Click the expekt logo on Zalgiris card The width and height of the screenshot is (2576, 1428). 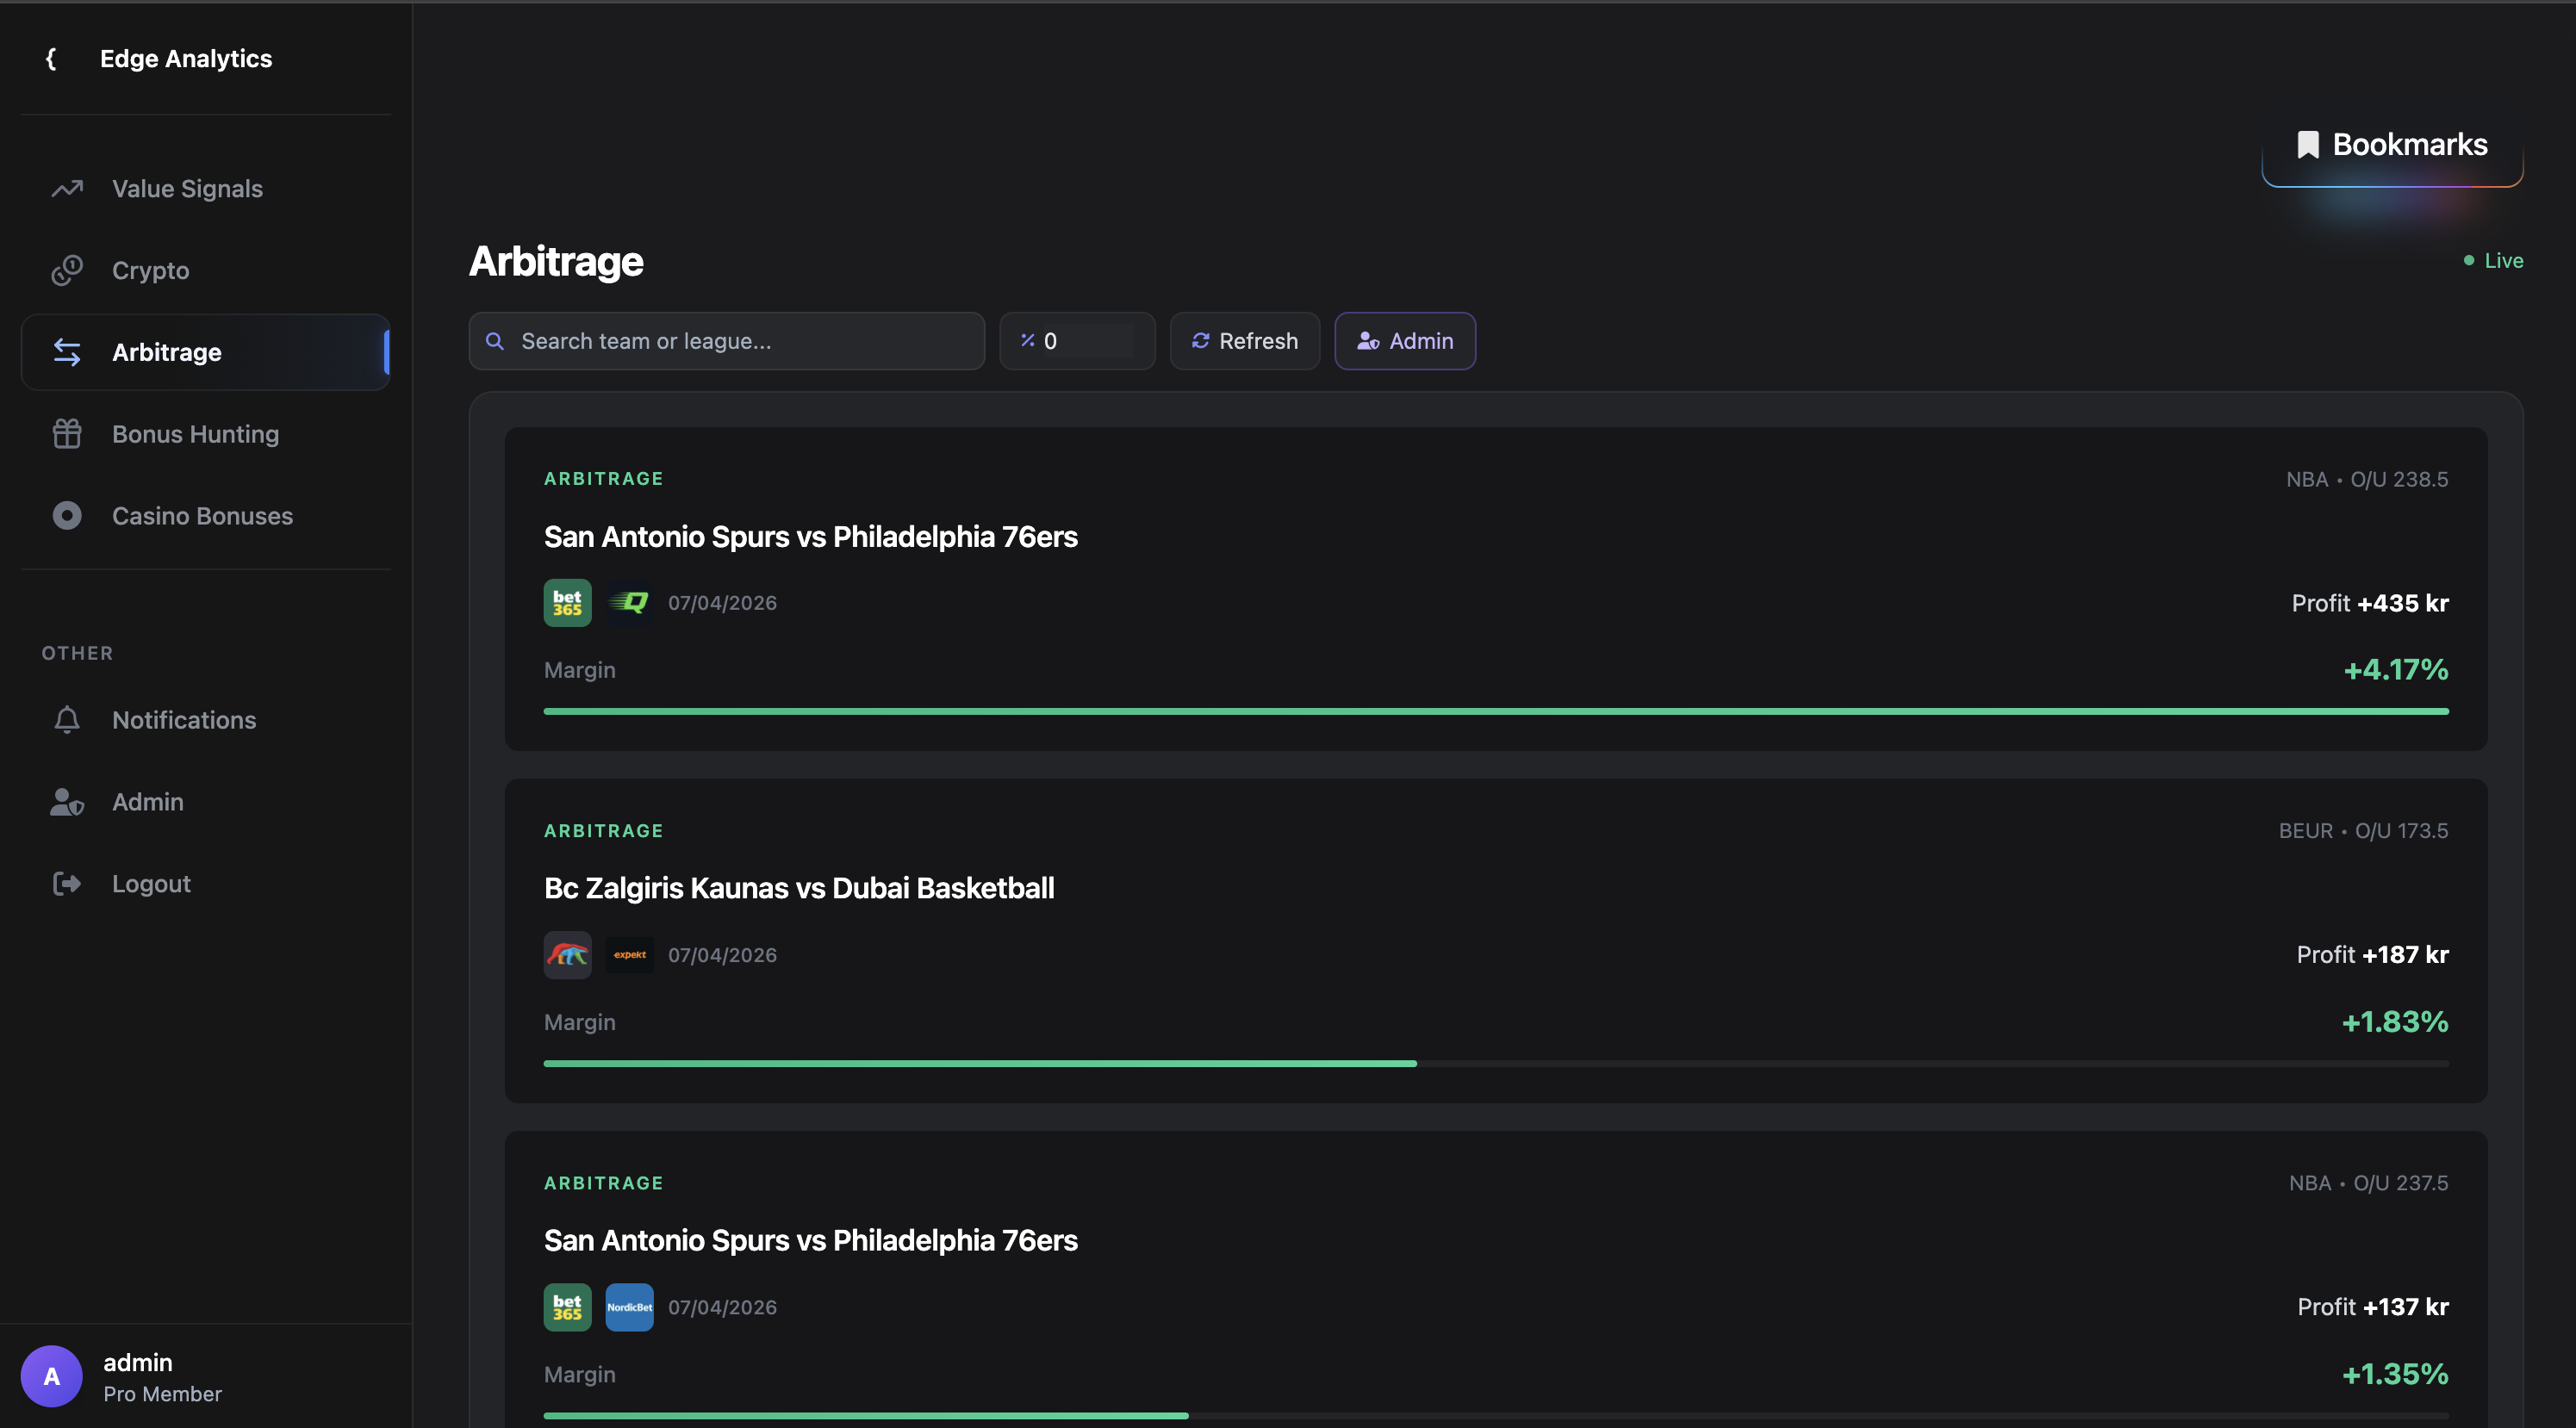point(629,954)
